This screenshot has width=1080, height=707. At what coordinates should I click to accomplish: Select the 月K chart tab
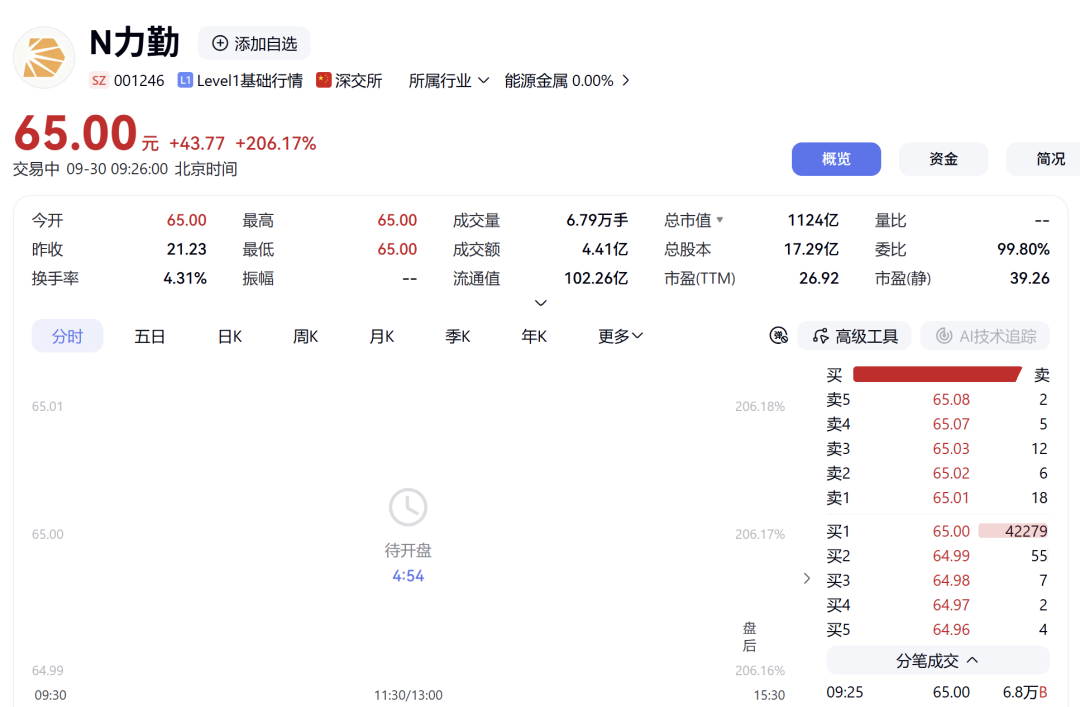coord(382,336)
